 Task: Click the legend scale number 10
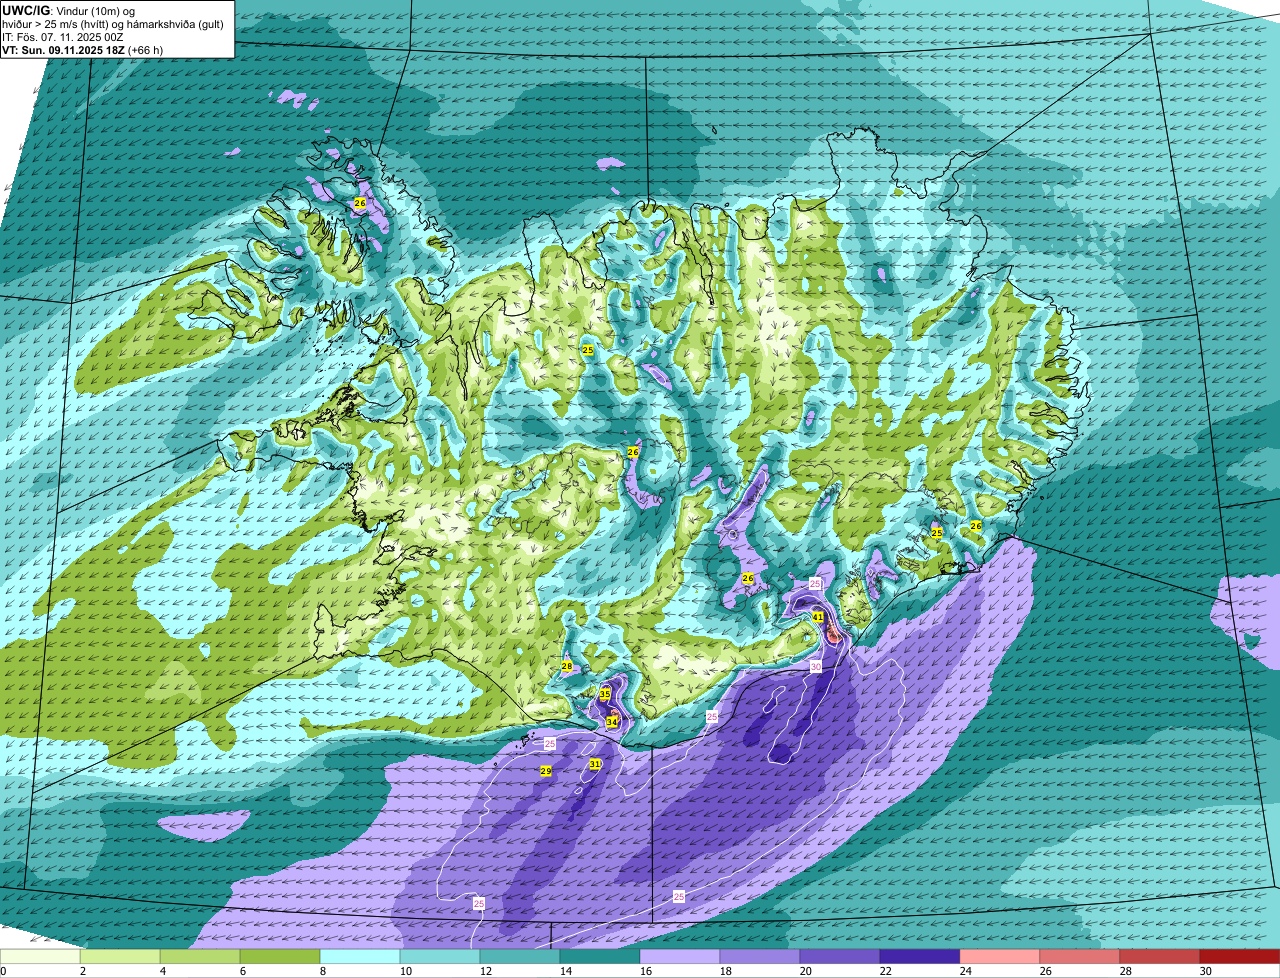(405, 971)
